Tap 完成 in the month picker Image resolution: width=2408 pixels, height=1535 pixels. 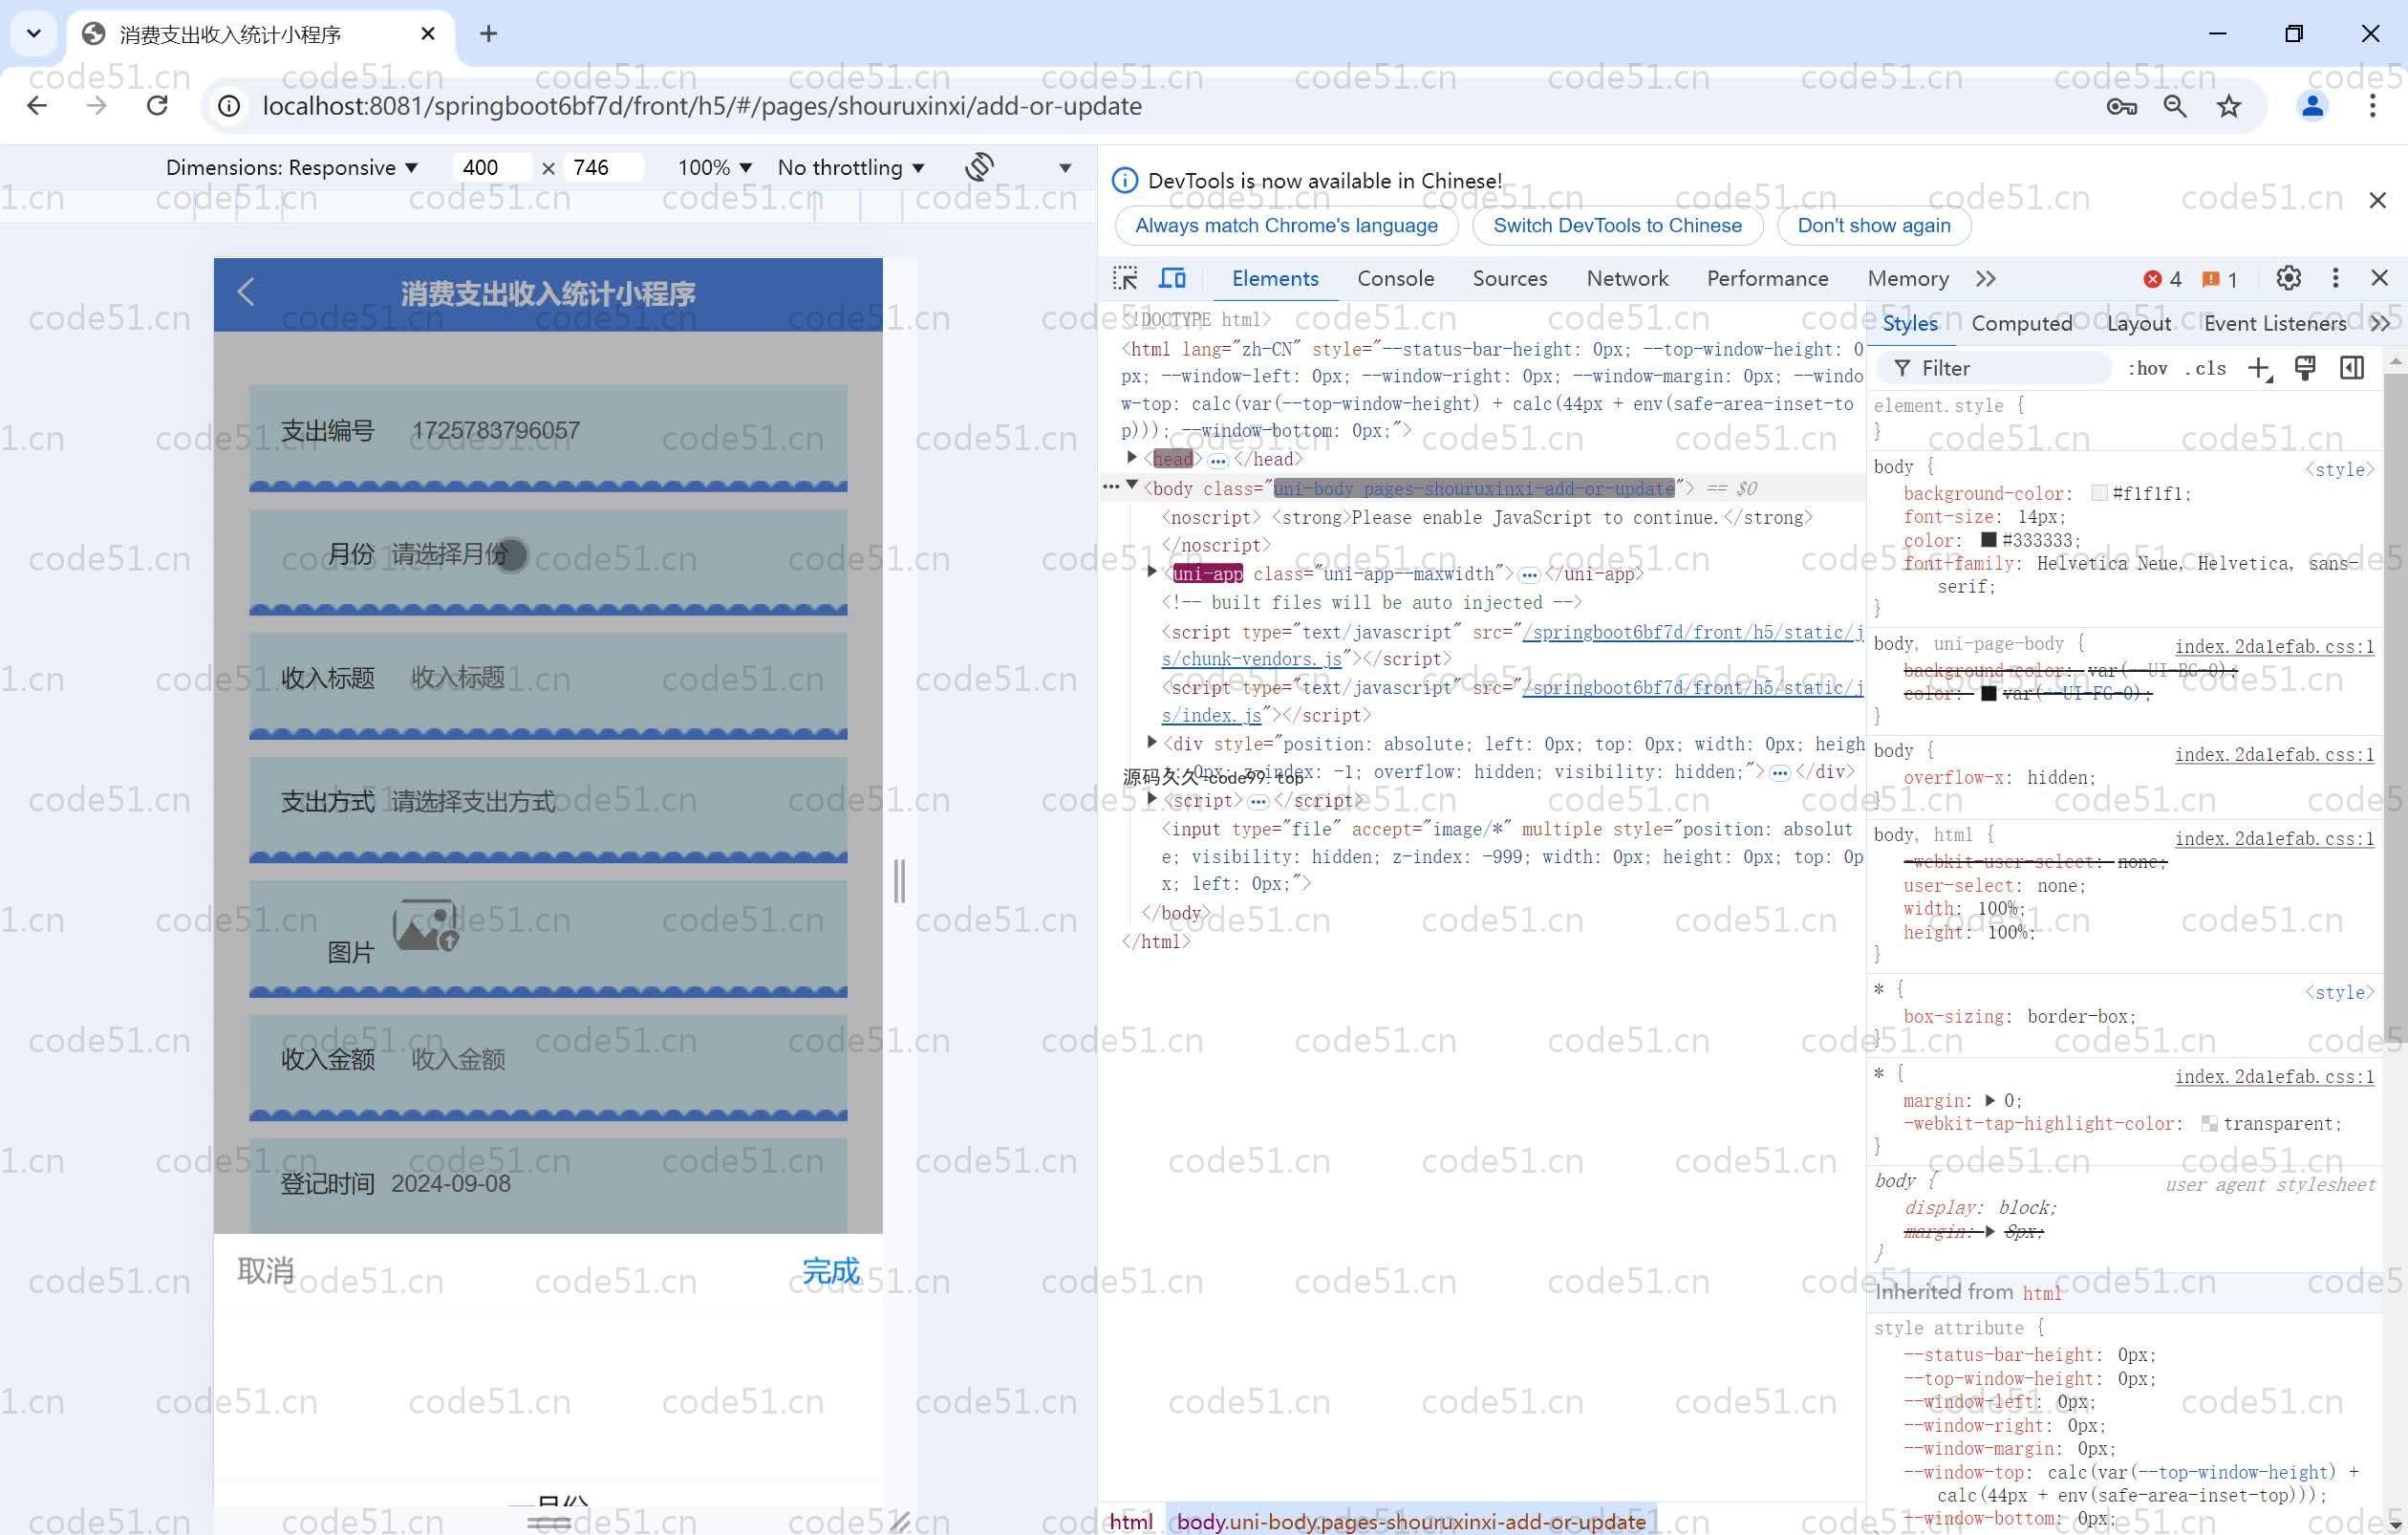coord(830,1271)
